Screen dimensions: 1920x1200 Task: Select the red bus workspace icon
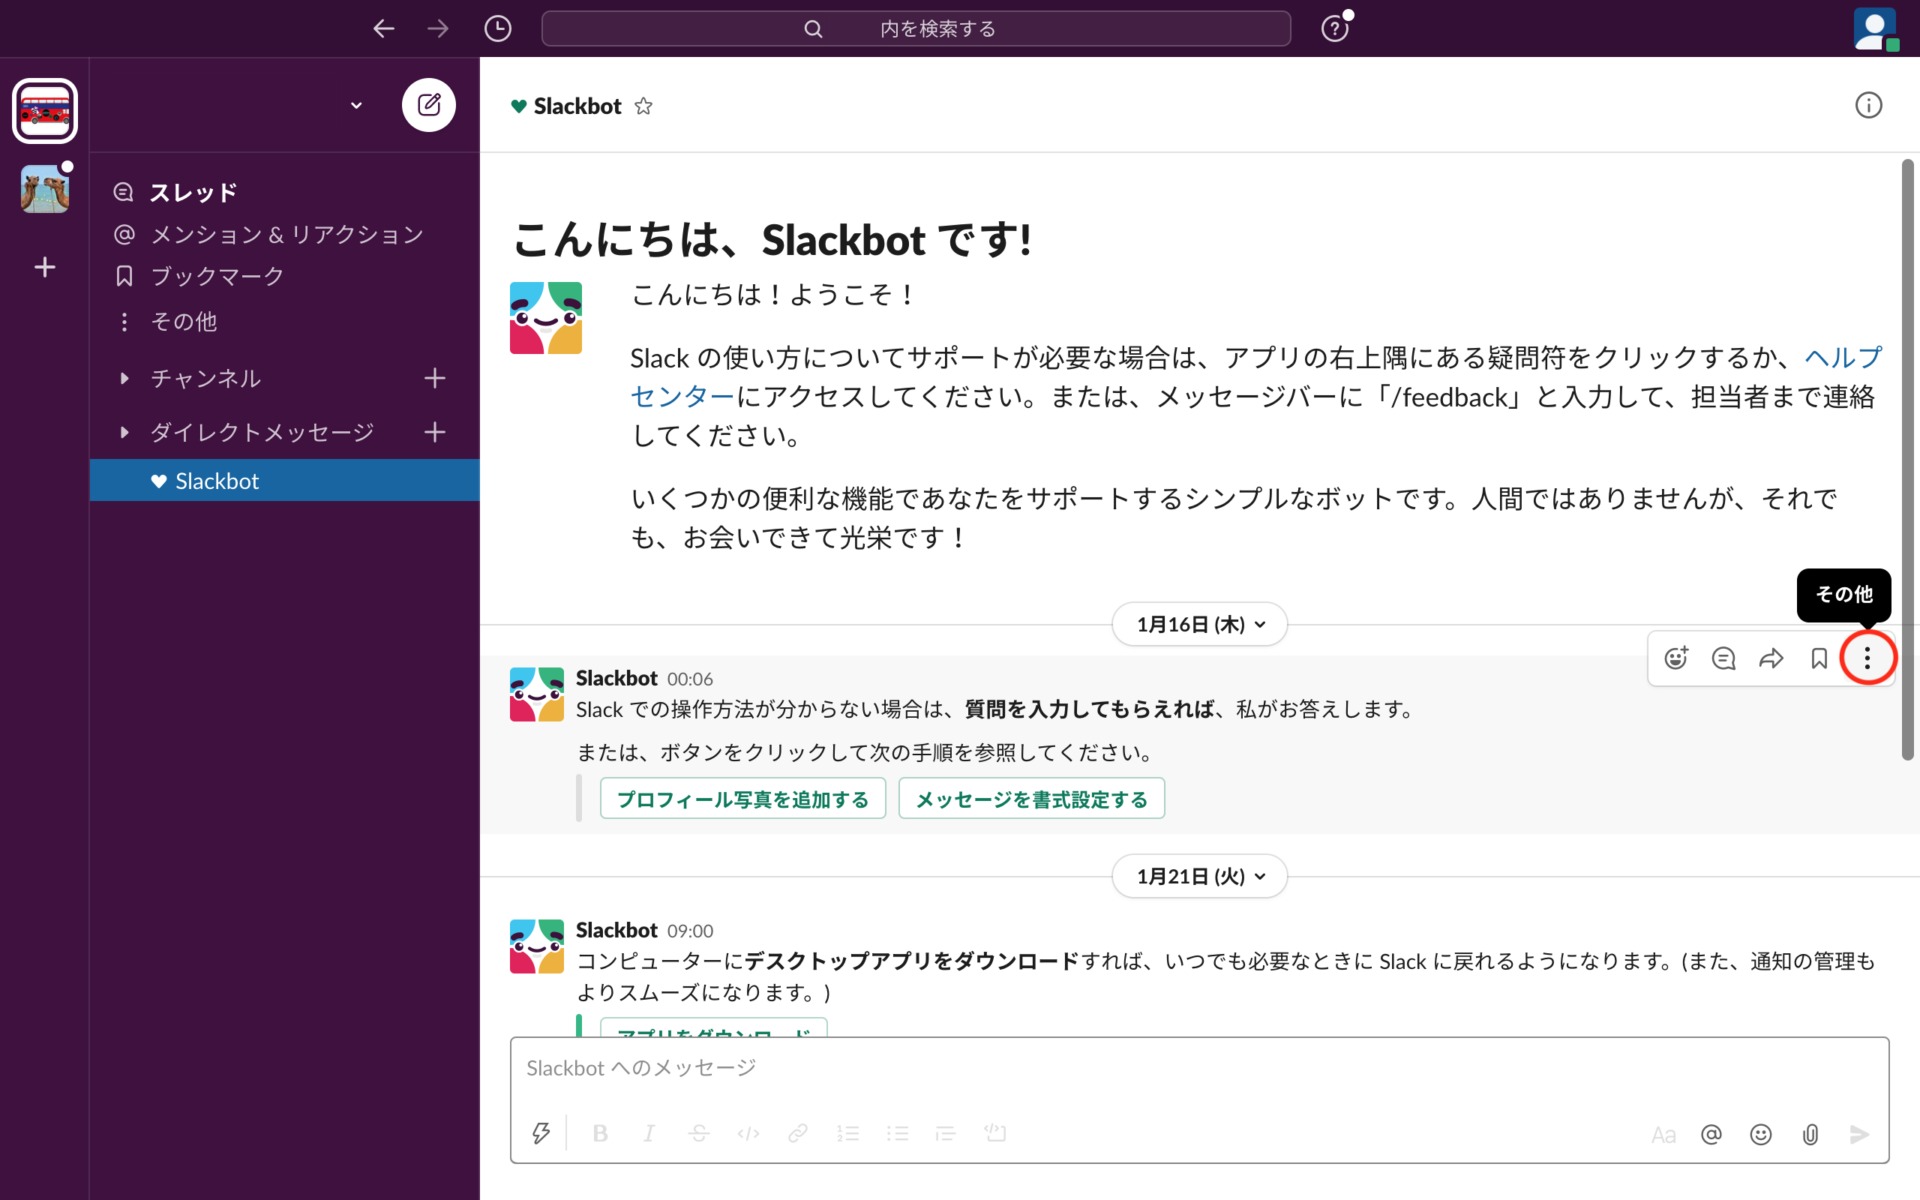point(45,111)
